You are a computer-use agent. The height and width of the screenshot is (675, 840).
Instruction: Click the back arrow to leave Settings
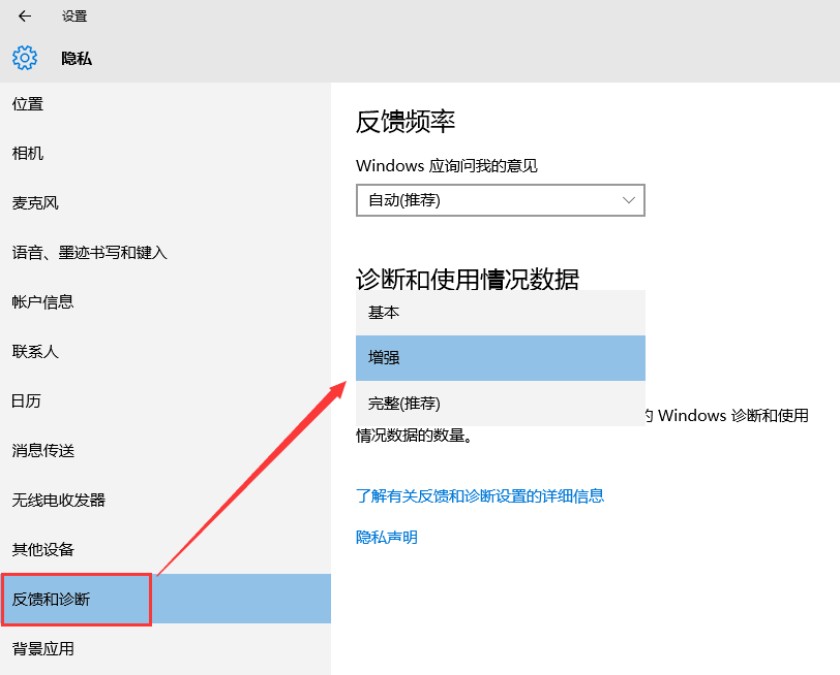tap(23, 16)
